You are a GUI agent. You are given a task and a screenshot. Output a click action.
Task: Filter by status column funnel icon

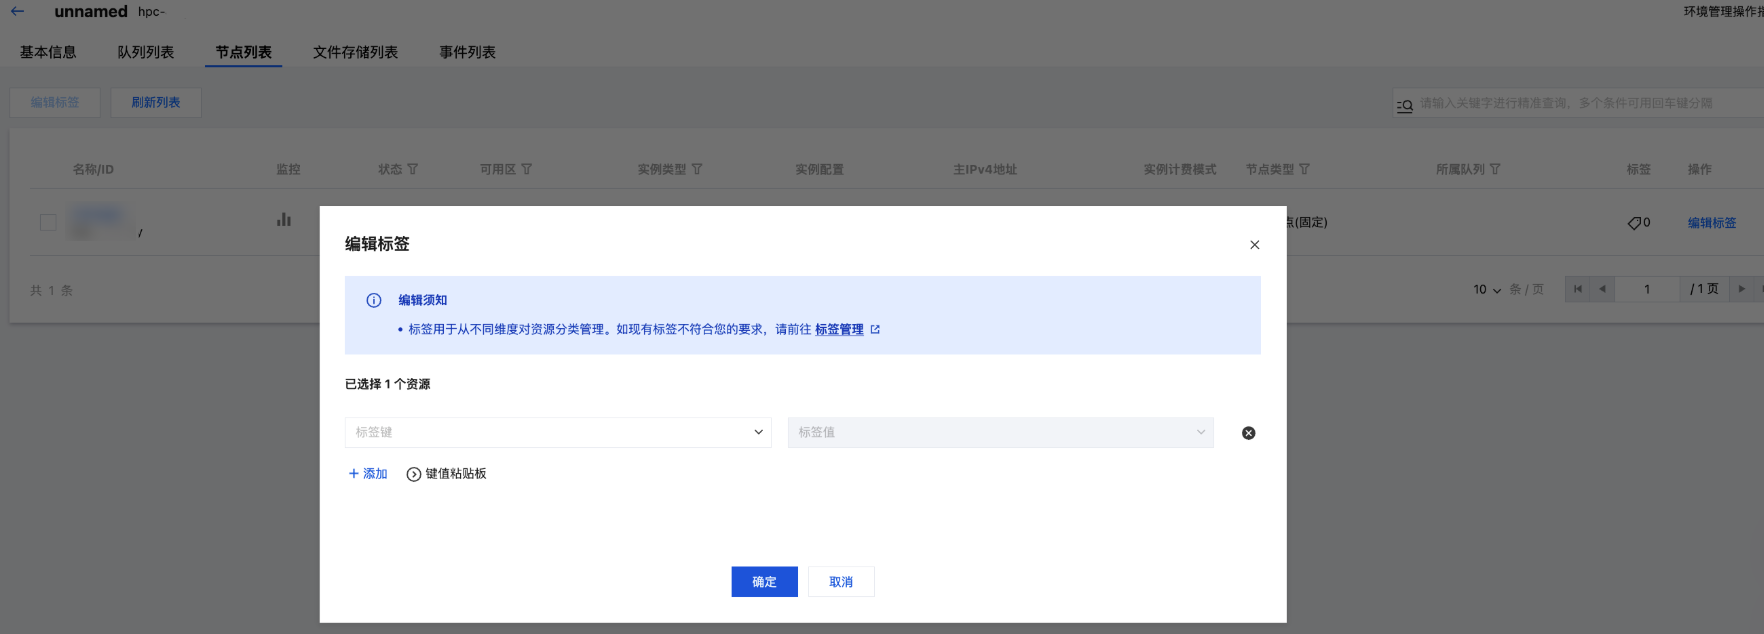point(413,170)
